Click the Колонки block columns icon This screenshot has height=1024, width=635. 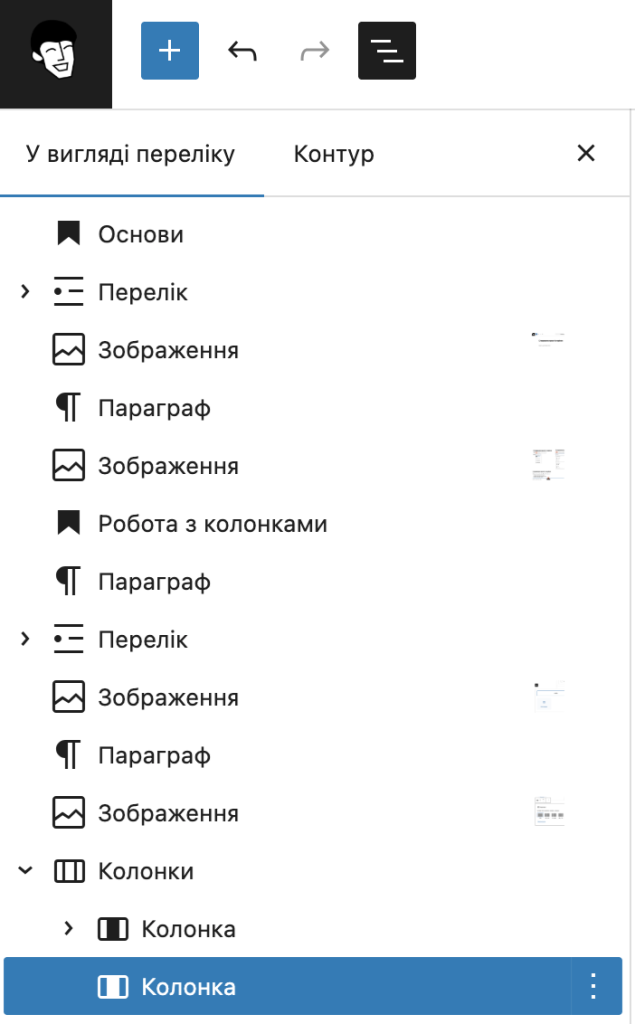coord(69,871)
